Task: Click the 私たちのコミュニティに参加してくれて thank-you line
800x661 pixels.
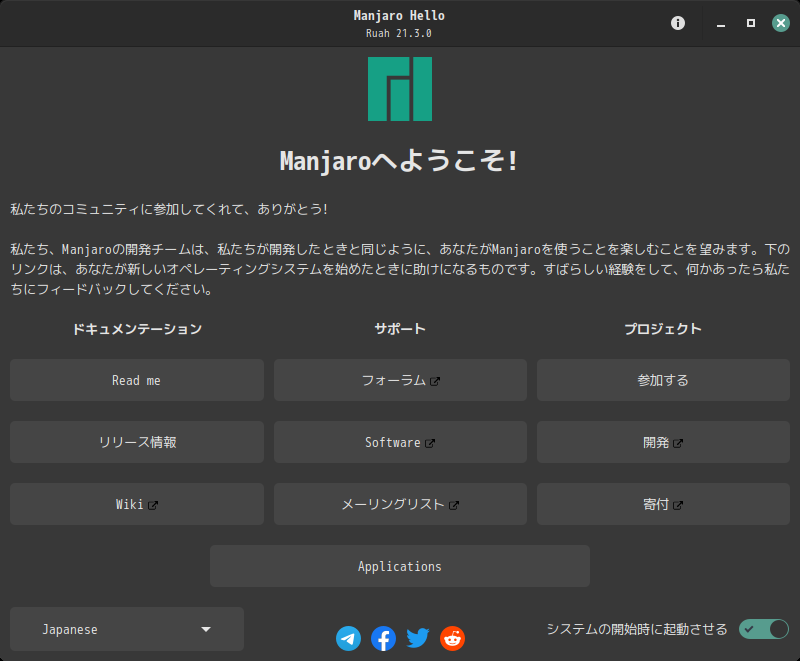Action: click(x=169, y=209)
